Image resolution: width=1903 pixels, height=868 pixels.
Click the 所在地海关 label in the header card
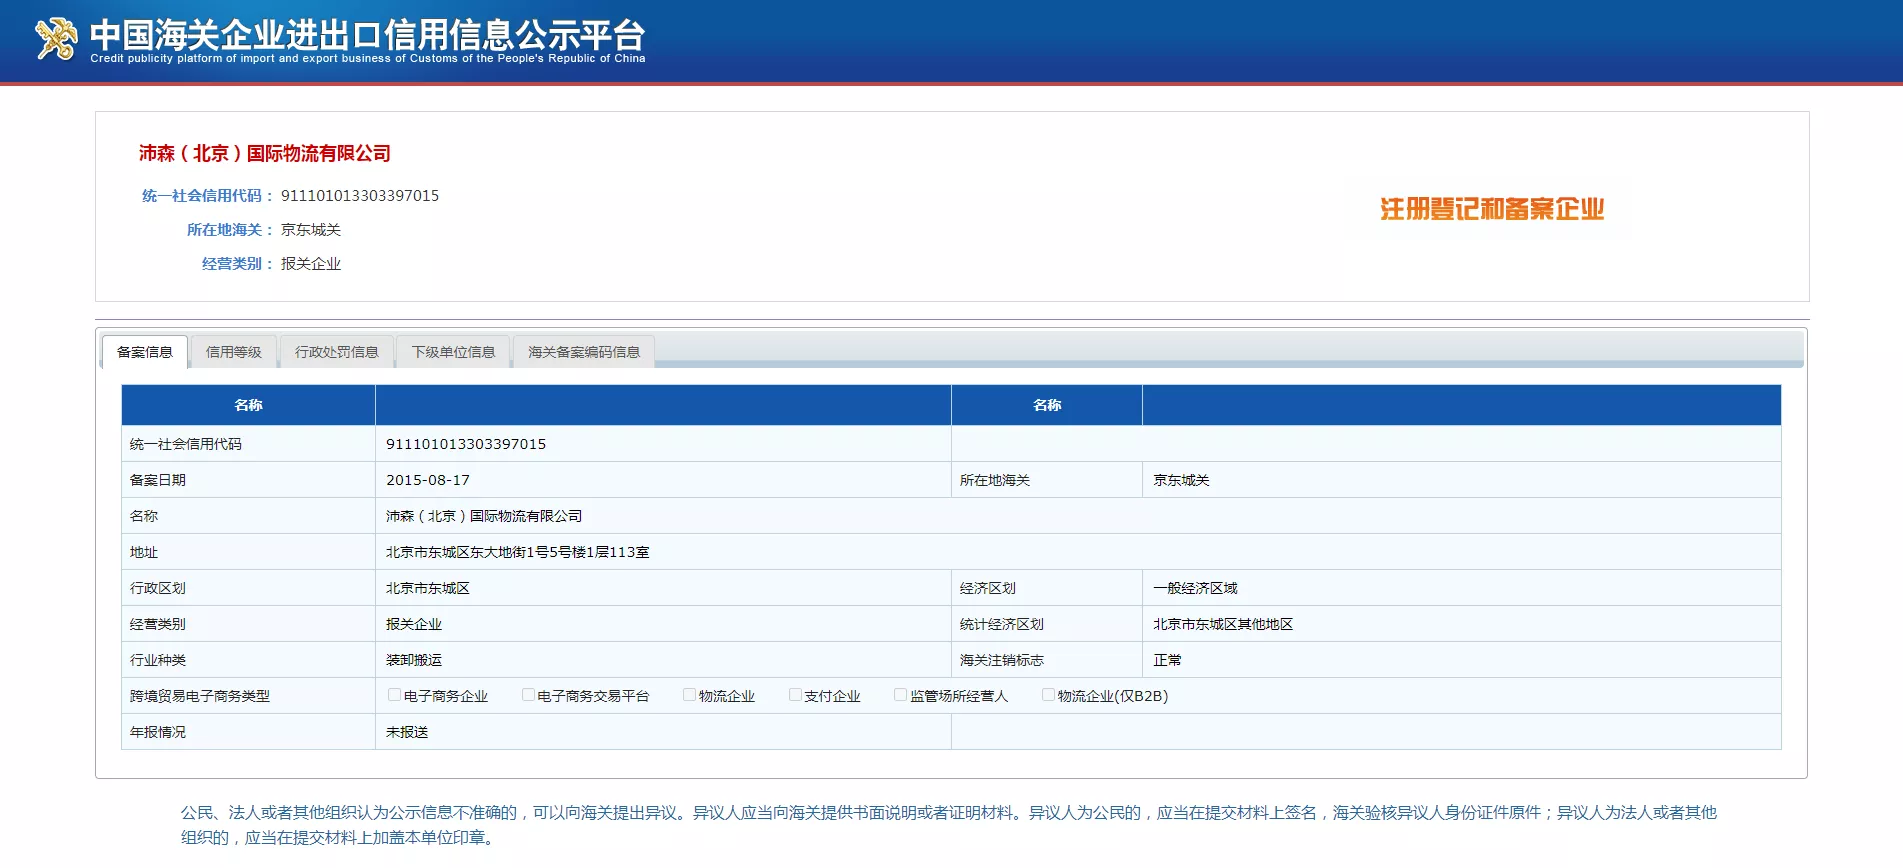pyautogui.click(x=230, y=230)
